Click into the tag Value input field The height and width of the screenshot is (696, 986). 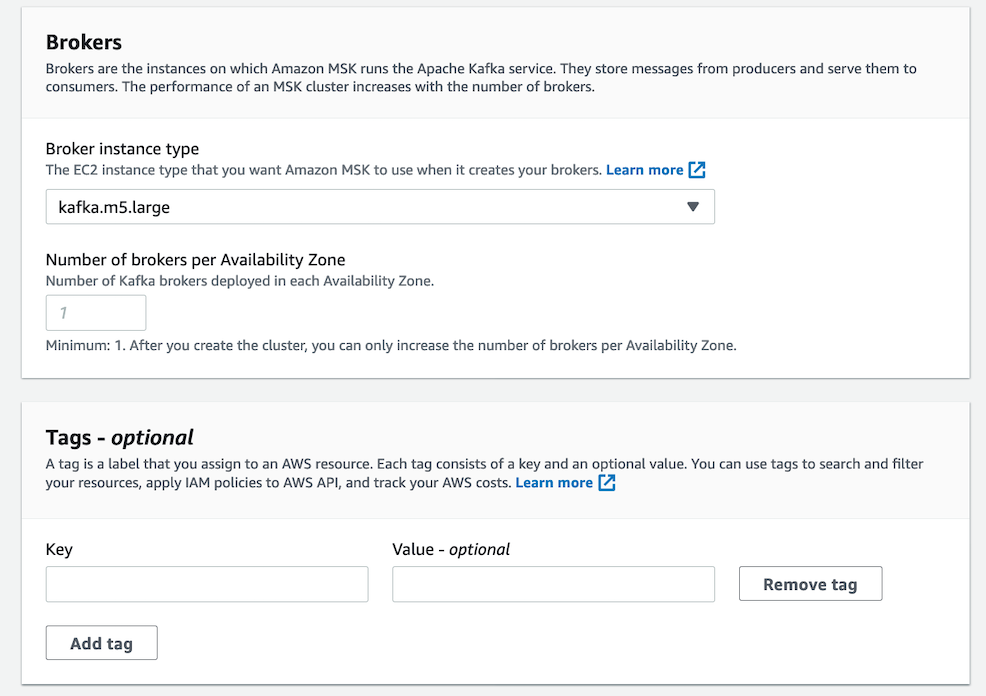click(x=553, y=584)
